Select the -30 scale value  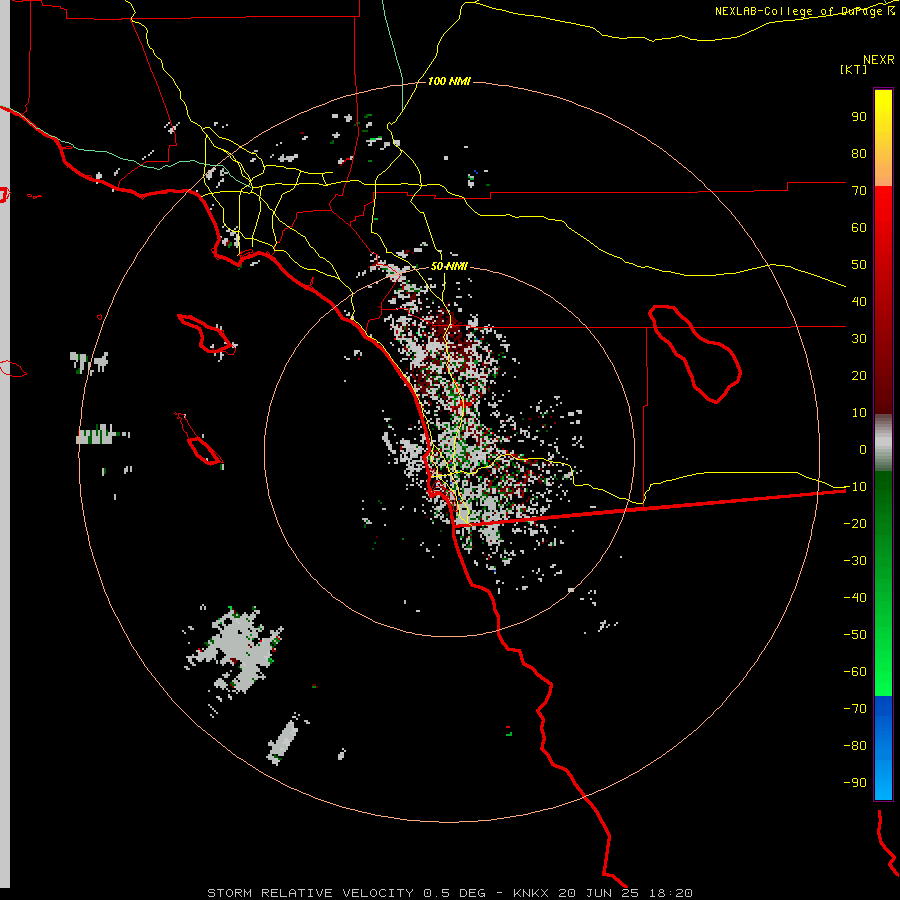855,561
